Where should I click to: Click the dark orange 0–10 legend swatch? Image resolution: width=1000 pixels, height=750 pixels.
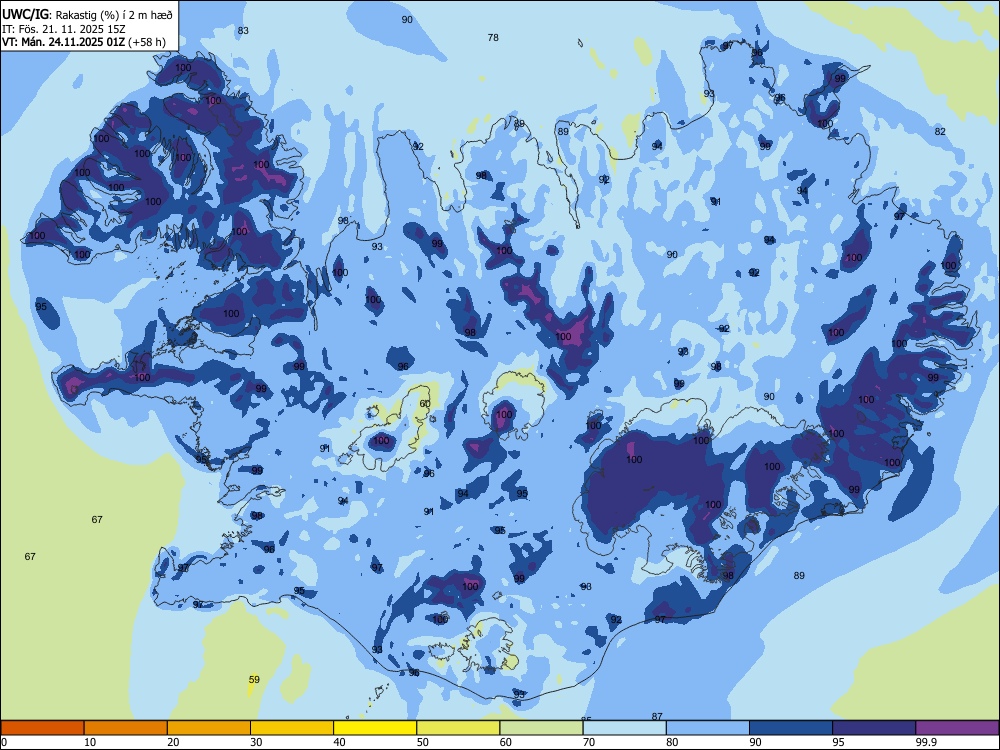coord(42,728)
